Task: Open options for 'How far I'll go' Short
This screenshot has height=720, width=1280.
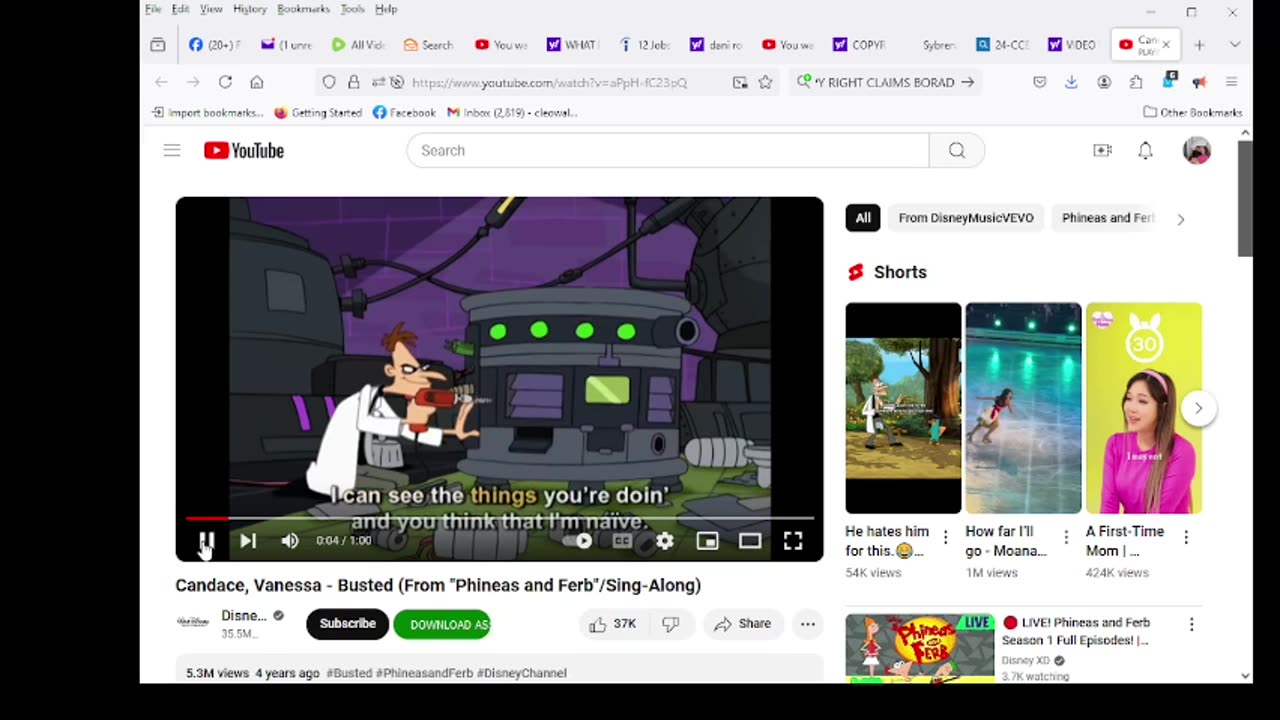Action: pyautogui.click(x=1066, y=537)
